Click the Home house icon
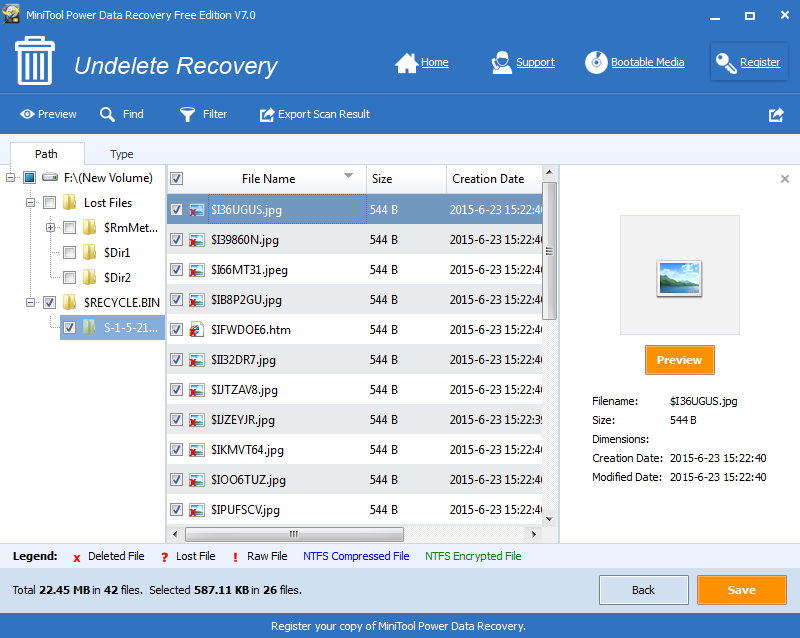Screen dimensions: 800x638 406,63
